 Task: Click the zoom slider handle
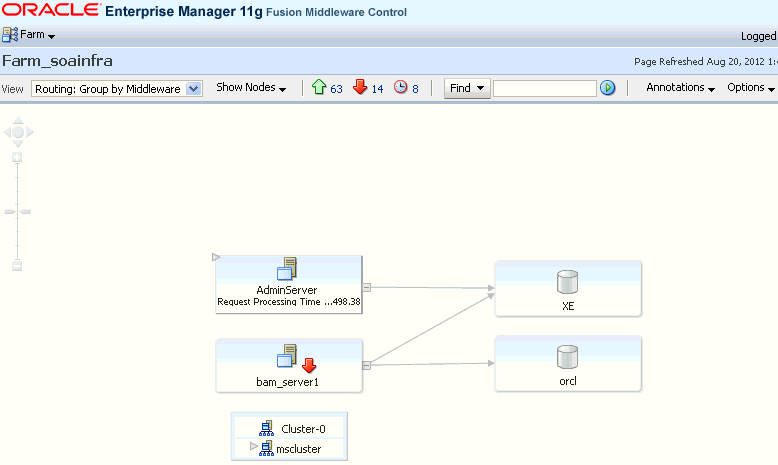pos(17,211)
